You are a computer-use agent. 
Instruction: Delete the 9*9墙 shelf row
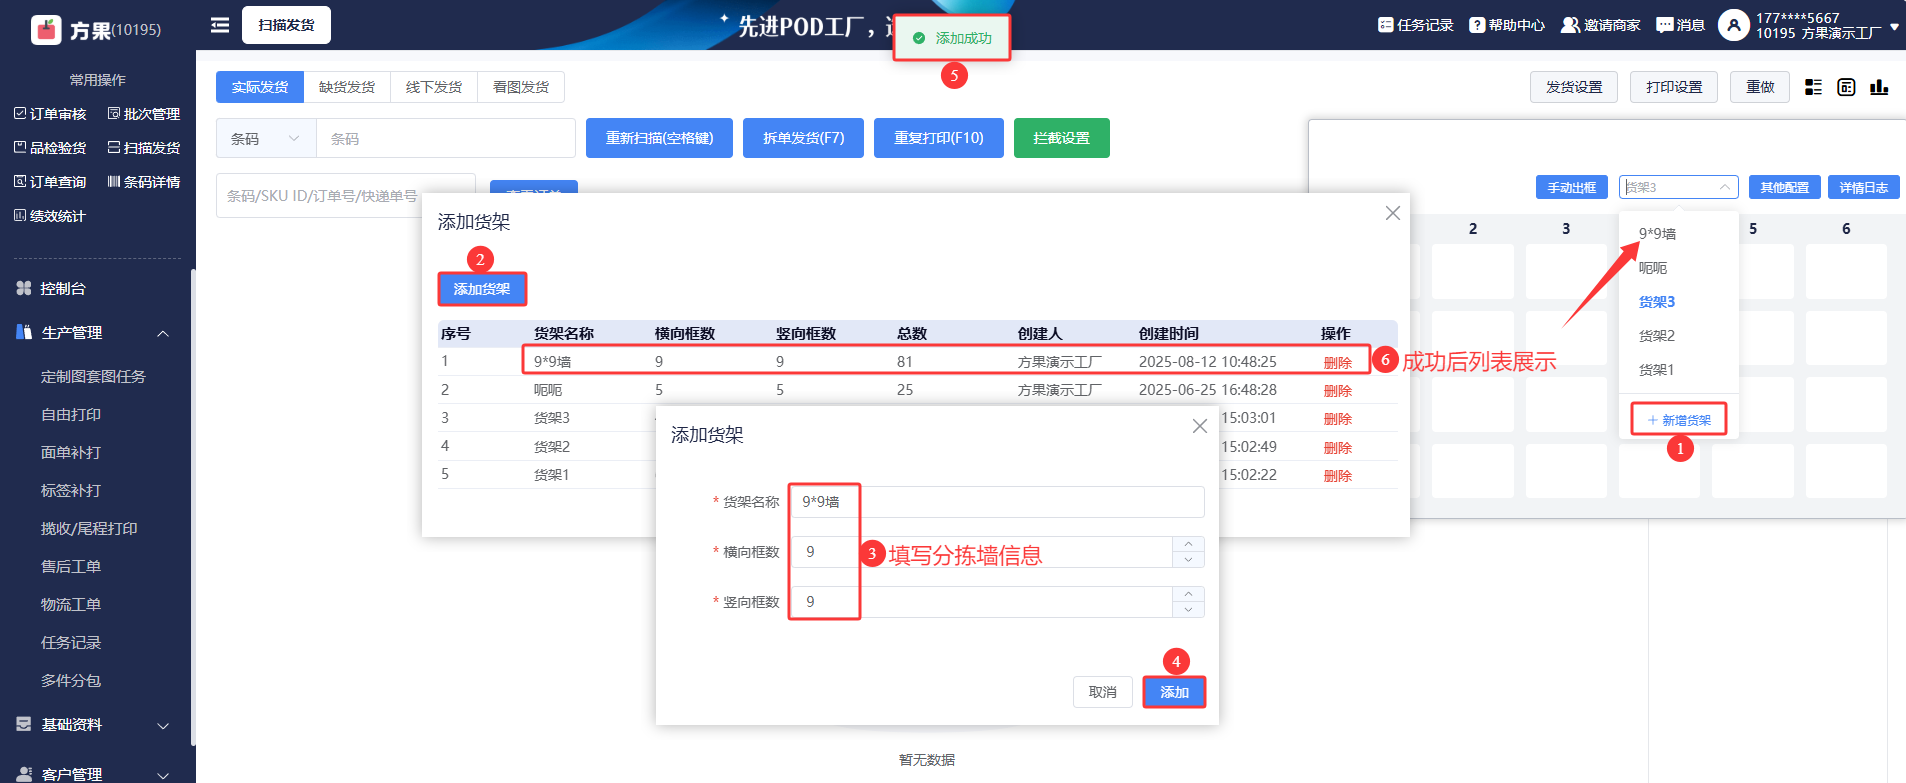1337,363
